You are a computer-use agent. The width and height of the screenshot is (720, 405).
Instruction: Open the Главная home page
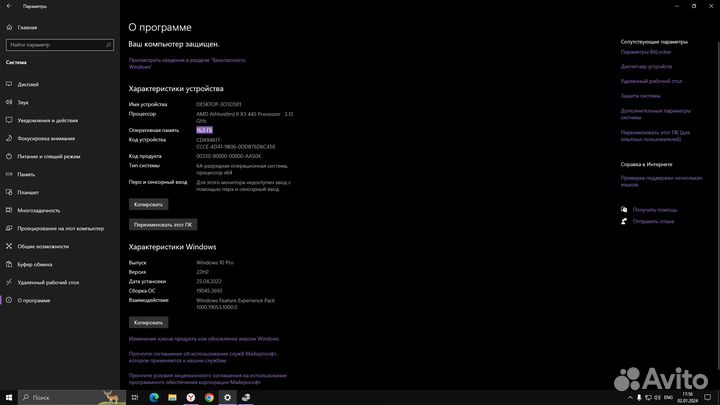point(26,27)
